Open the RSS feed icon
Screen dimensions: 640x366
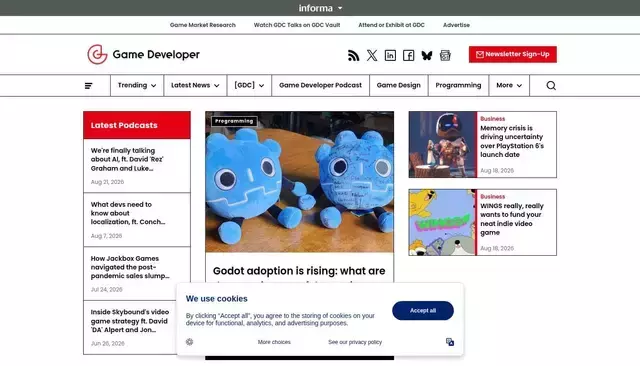(353, 55)
